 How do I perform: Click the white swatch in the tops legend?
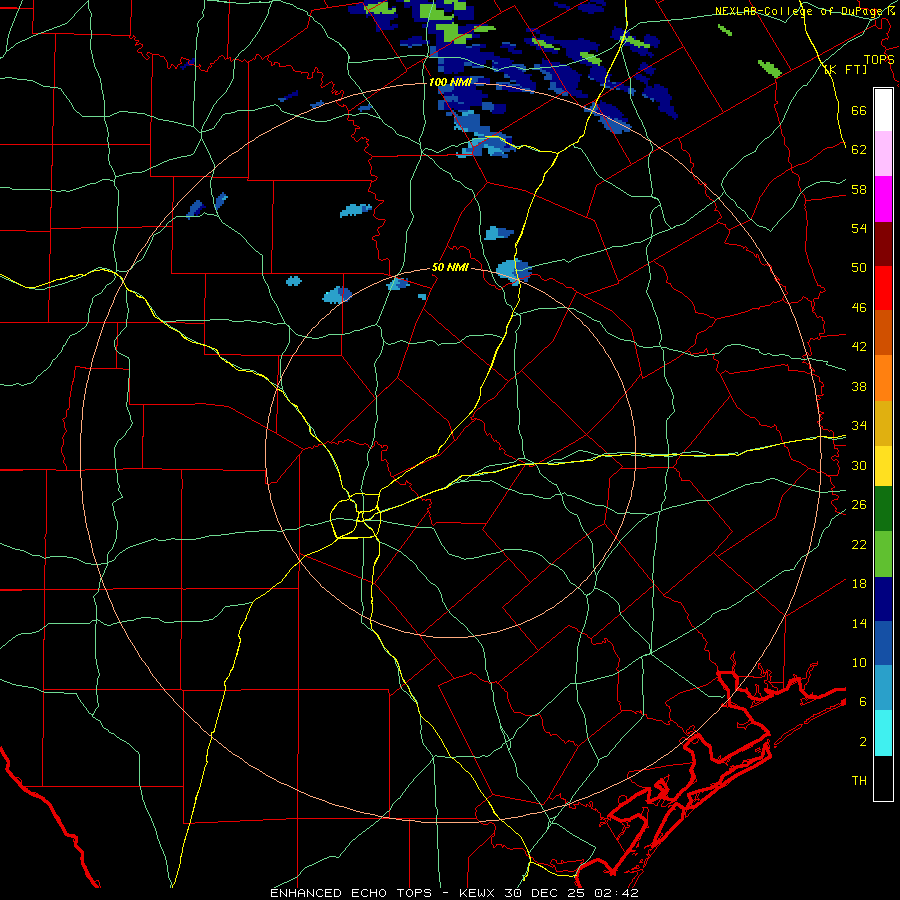(x=883, y=110)
